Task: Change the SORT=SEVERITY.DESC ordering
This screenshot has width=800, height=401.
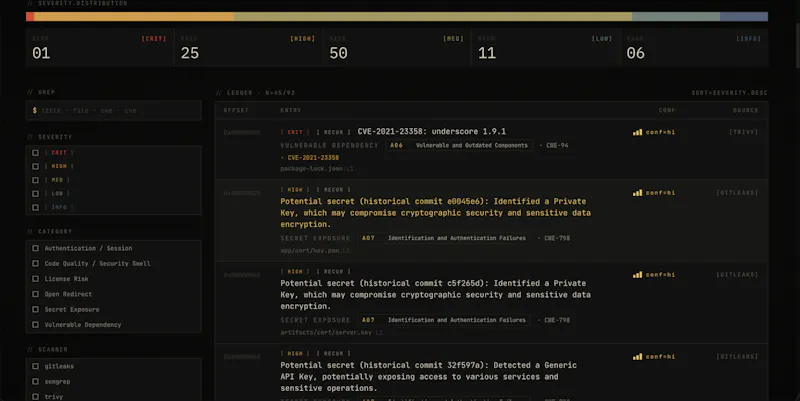Action: [729, 93]
